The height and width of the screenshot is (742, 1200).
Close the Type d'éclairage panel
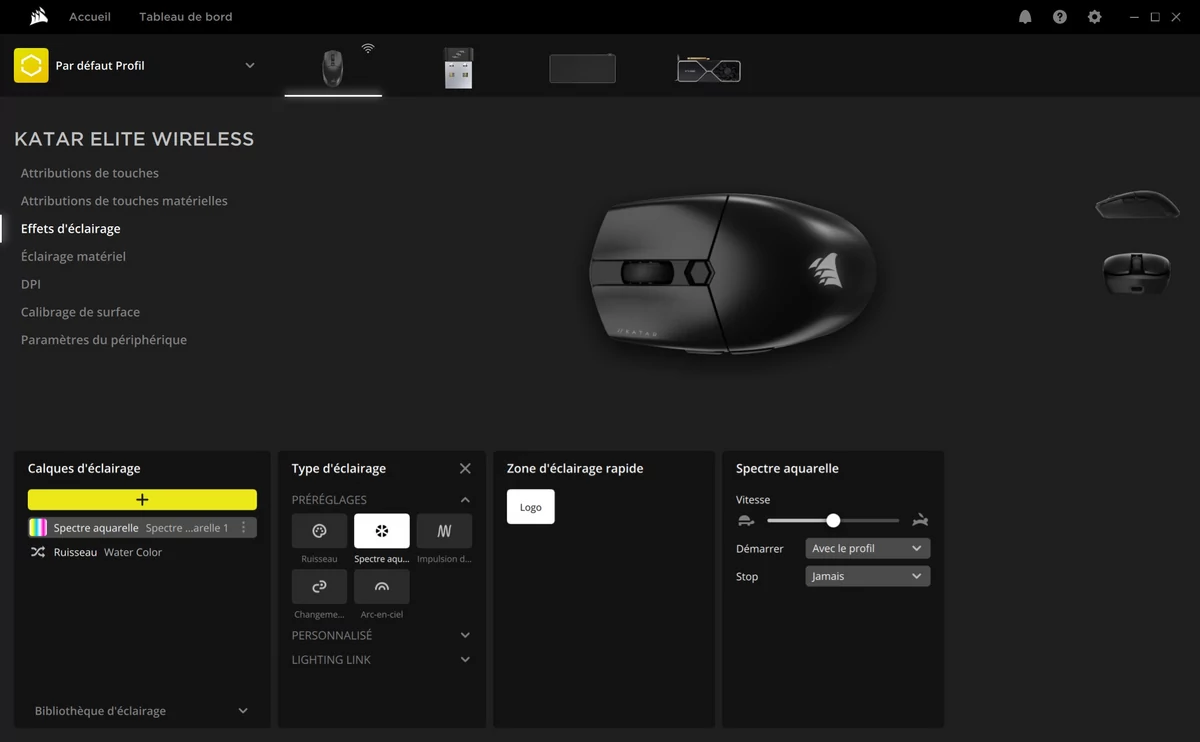pyautogui.click(x=465, y=468)
